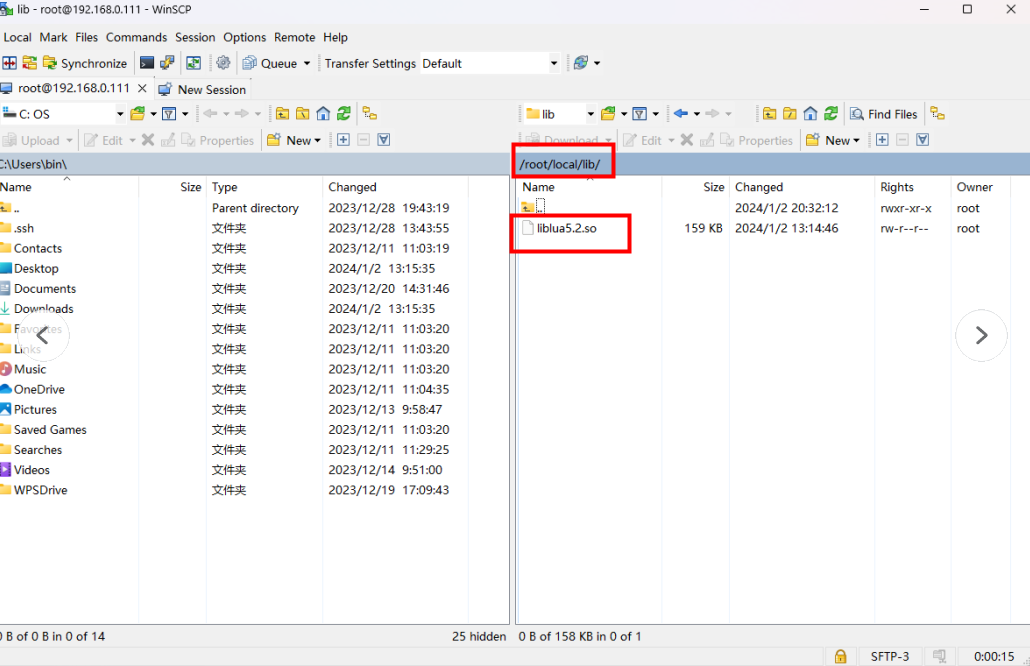
Task: Open the New Session tab
Action: tap(202, 89)
